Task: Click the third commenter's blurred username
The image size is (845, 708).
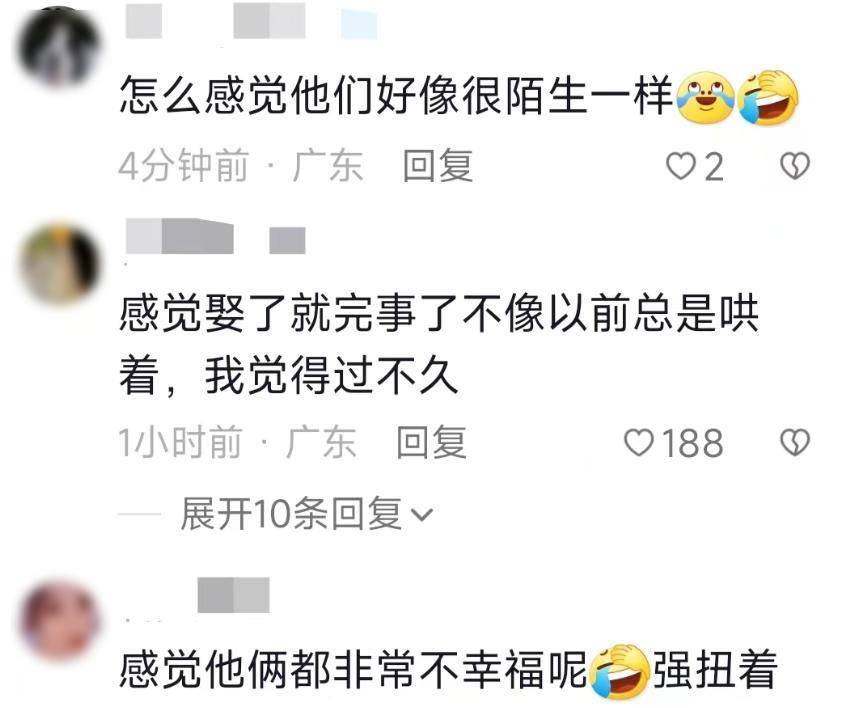Action: pyautogui.click(x=233, y=595)
